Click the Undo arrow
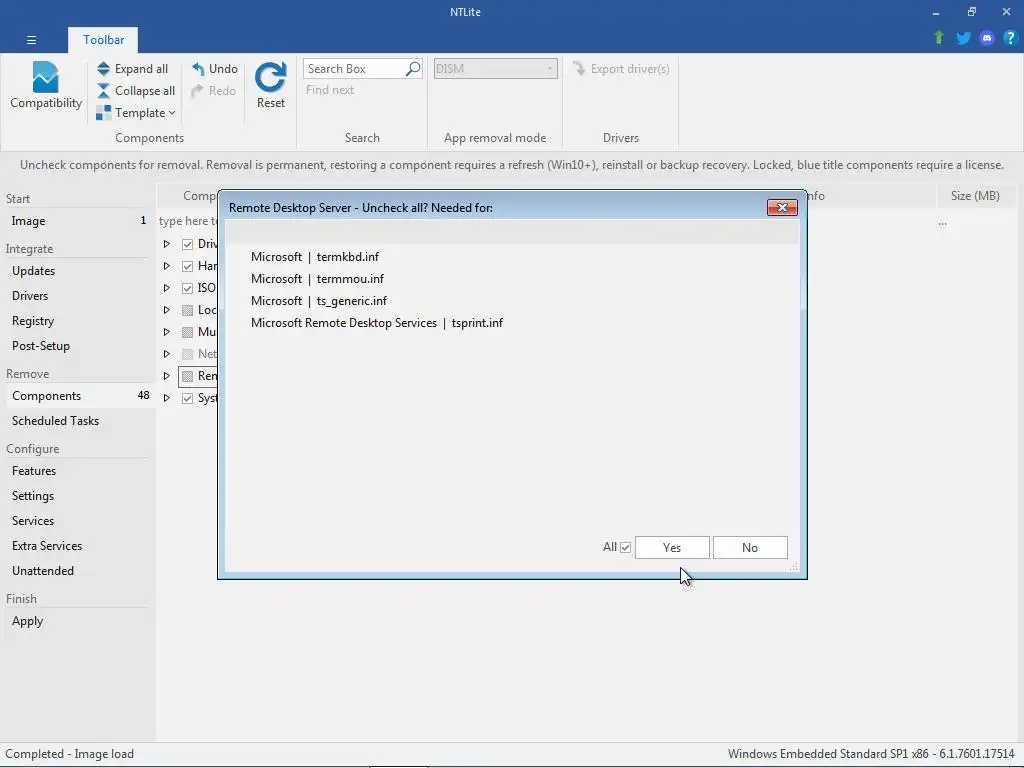Image resolution: width=1024 pixels, height=768 pixels. [198, 69]
